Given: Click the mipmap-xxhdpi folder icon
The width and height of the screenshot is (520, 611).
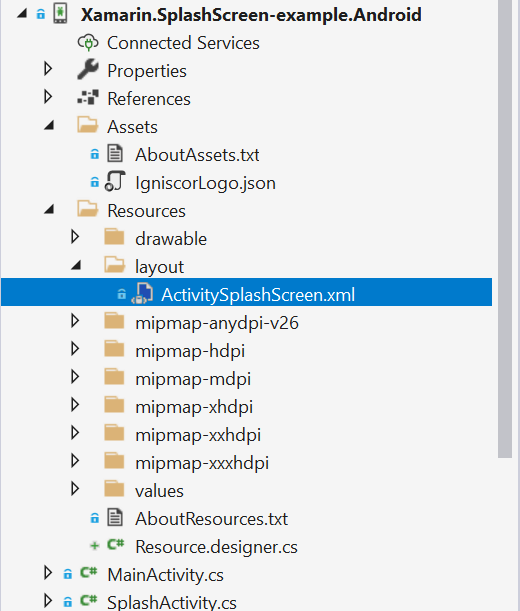Looking at the screenshot, I should [x=114, y=433].
